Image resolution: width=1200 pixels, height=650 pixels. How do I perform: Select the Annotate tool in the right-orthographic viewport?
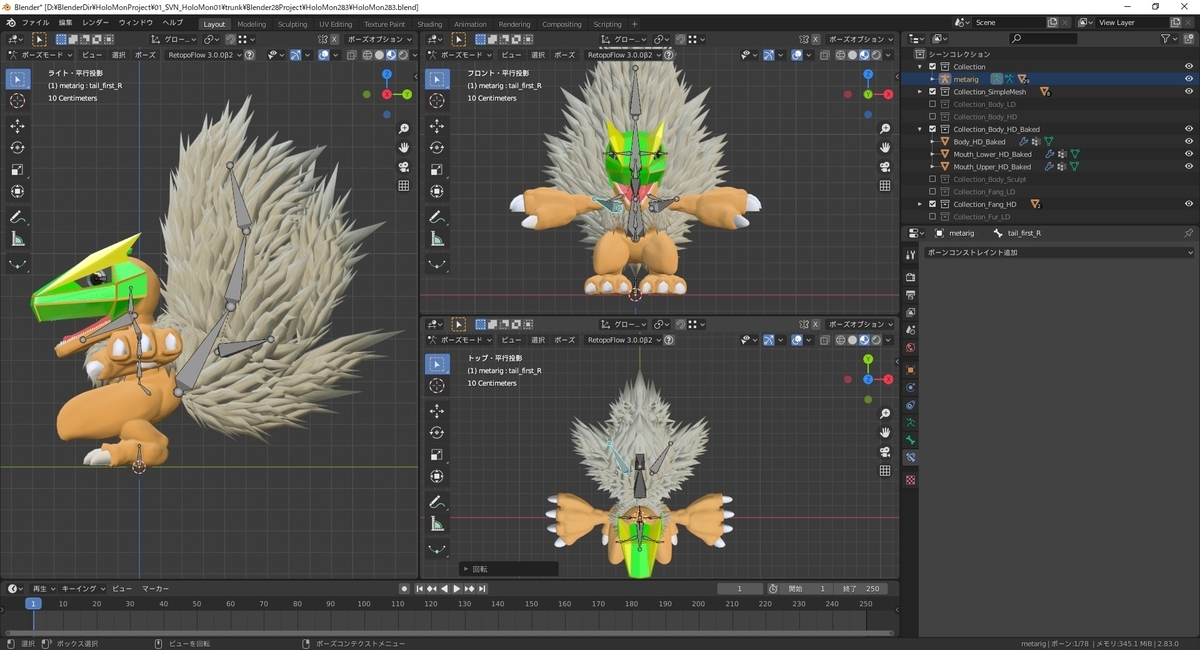tap(18, 217)
